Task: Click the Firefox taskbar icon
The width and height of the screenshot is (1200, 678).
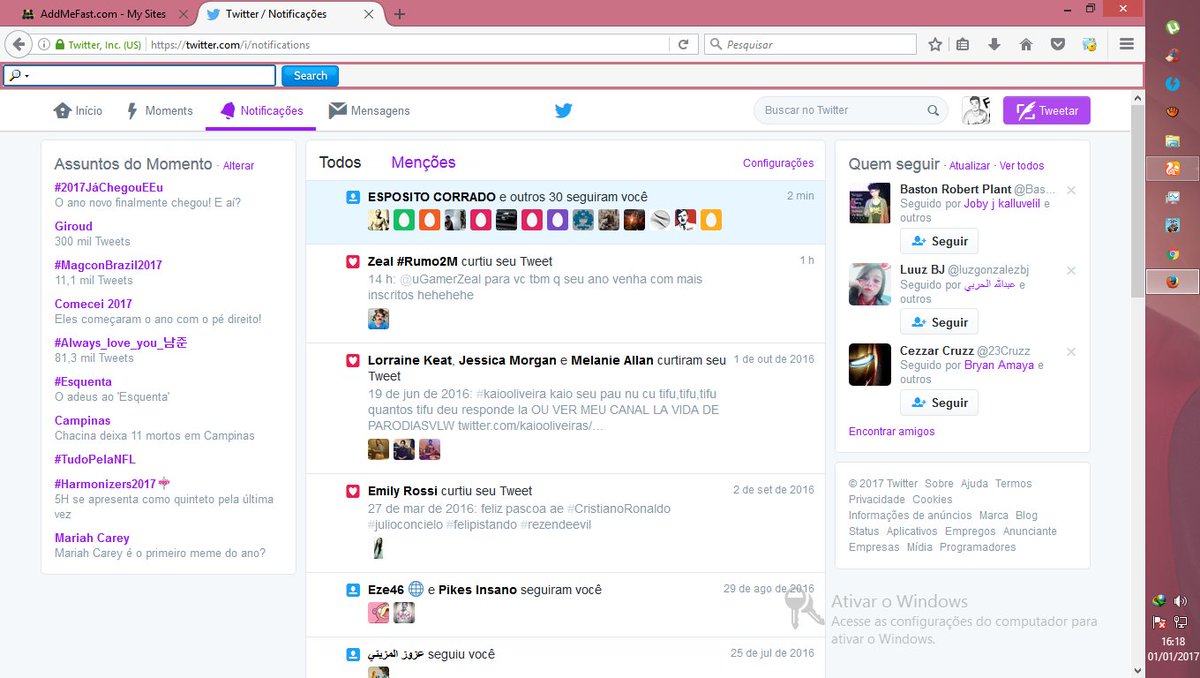Action: click(x=1172, y=282)
